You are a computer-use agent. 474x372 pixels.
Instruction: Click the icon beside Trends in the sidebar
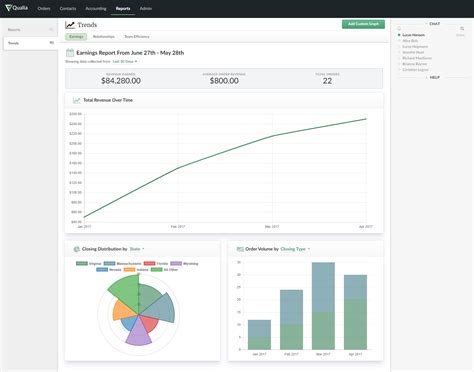(52, 43)
